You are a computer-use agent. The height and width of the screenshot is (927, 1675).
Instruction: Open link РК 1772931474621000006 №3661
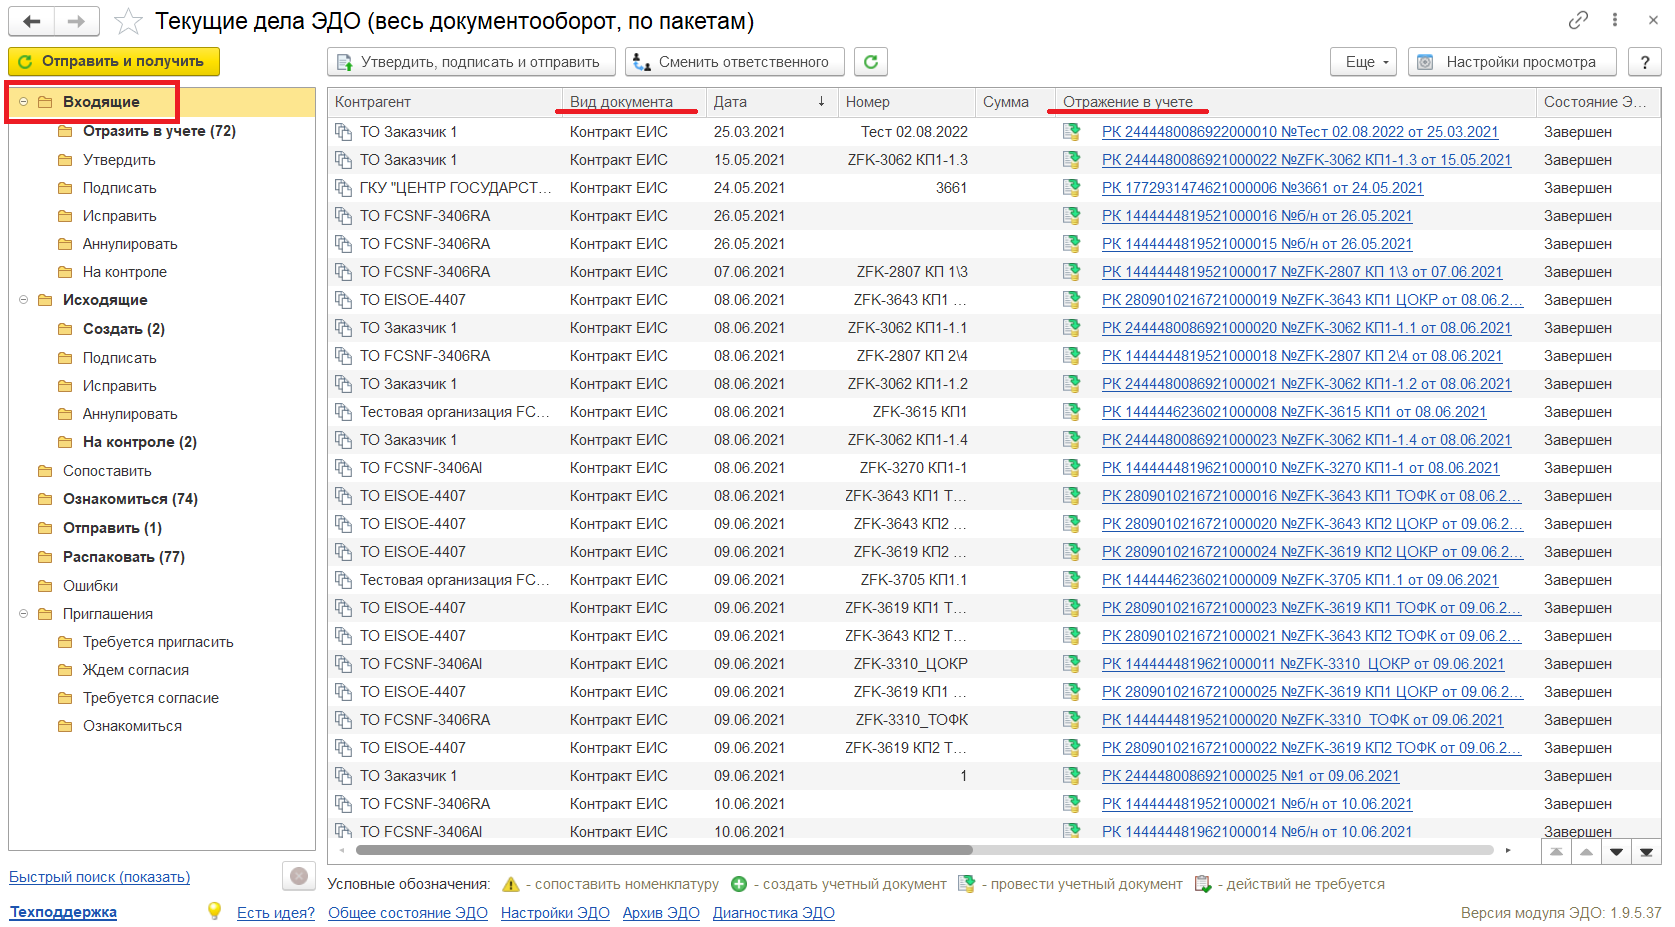[x=1262, y=188]
